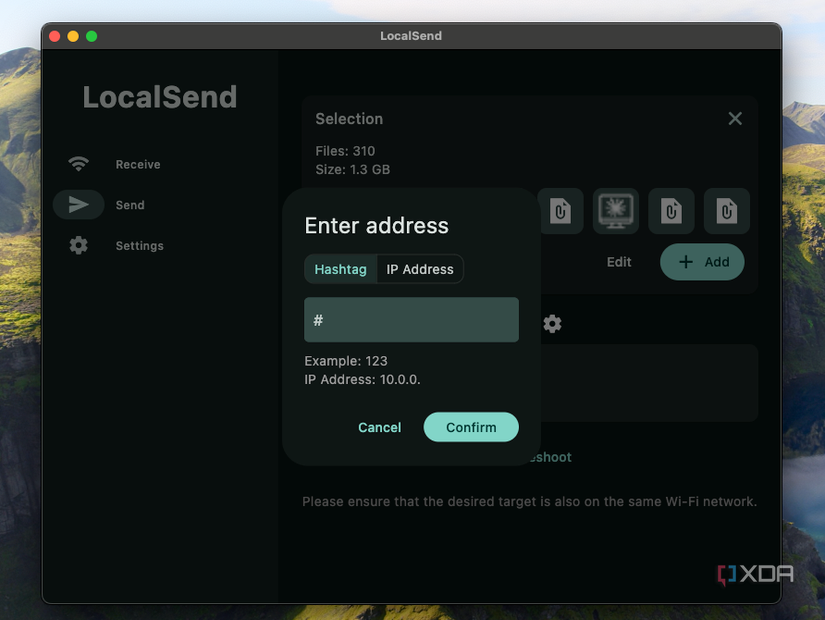
Task: Open Settings via the gear sidebar icon
Action: pyautogui.click(x=79, y=245)
